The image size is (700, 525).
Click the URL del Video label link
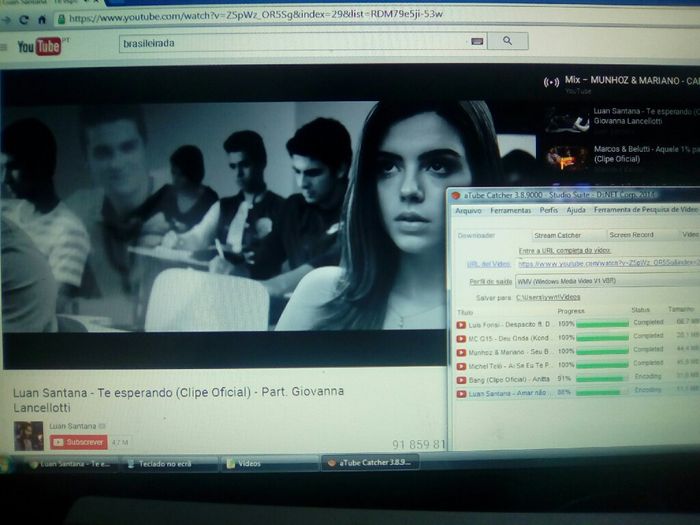click(x=488, y=264)
